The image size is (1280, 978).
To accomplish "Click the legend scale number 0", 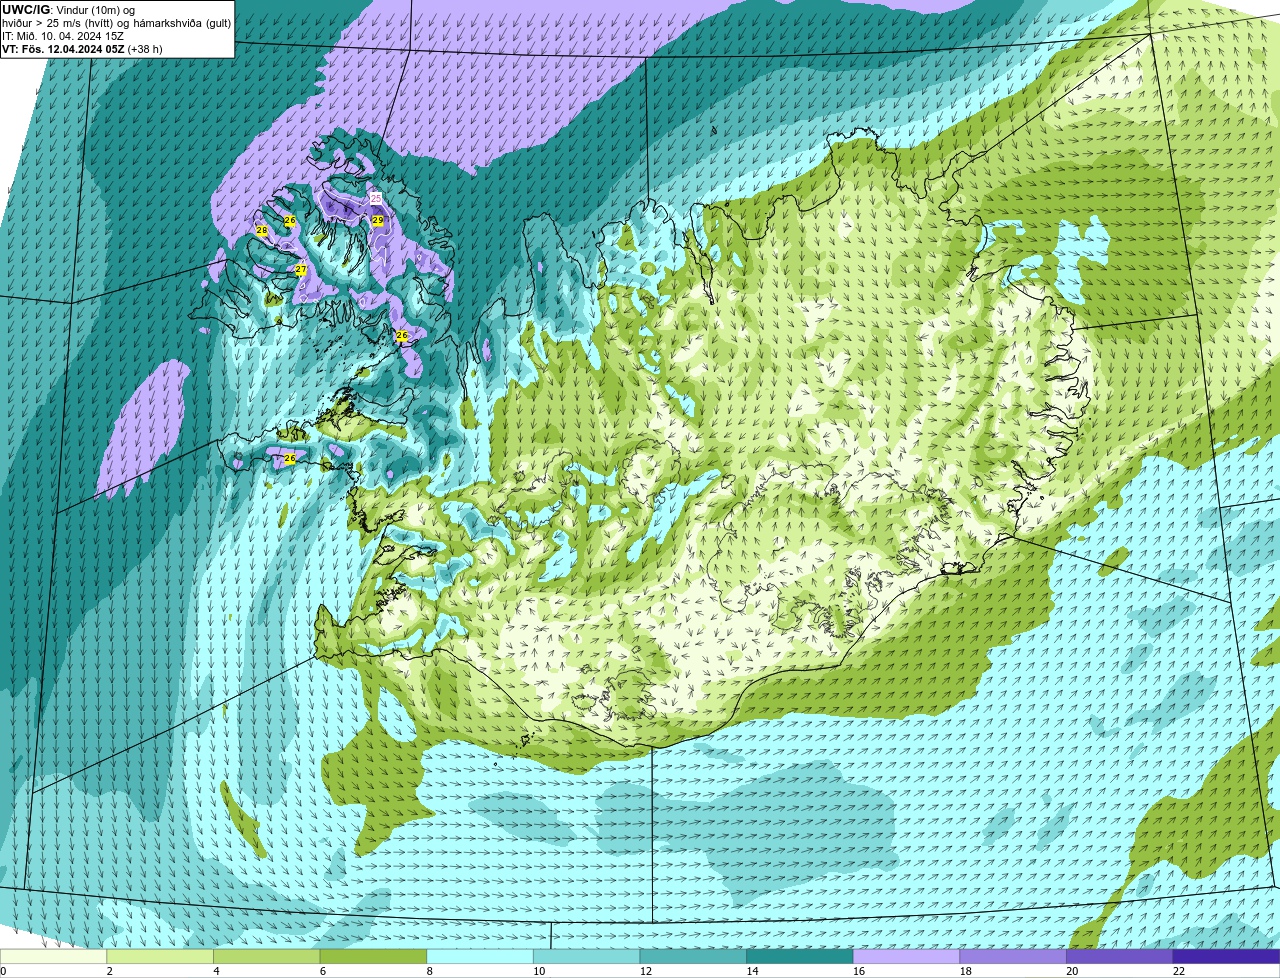I will [x=3, y=971].
